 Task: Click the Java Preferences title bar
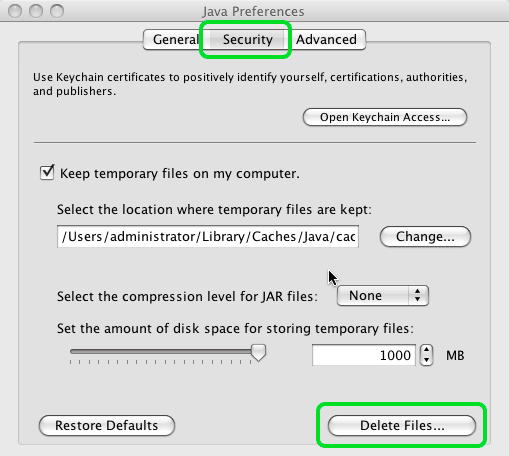coord(253,11)
